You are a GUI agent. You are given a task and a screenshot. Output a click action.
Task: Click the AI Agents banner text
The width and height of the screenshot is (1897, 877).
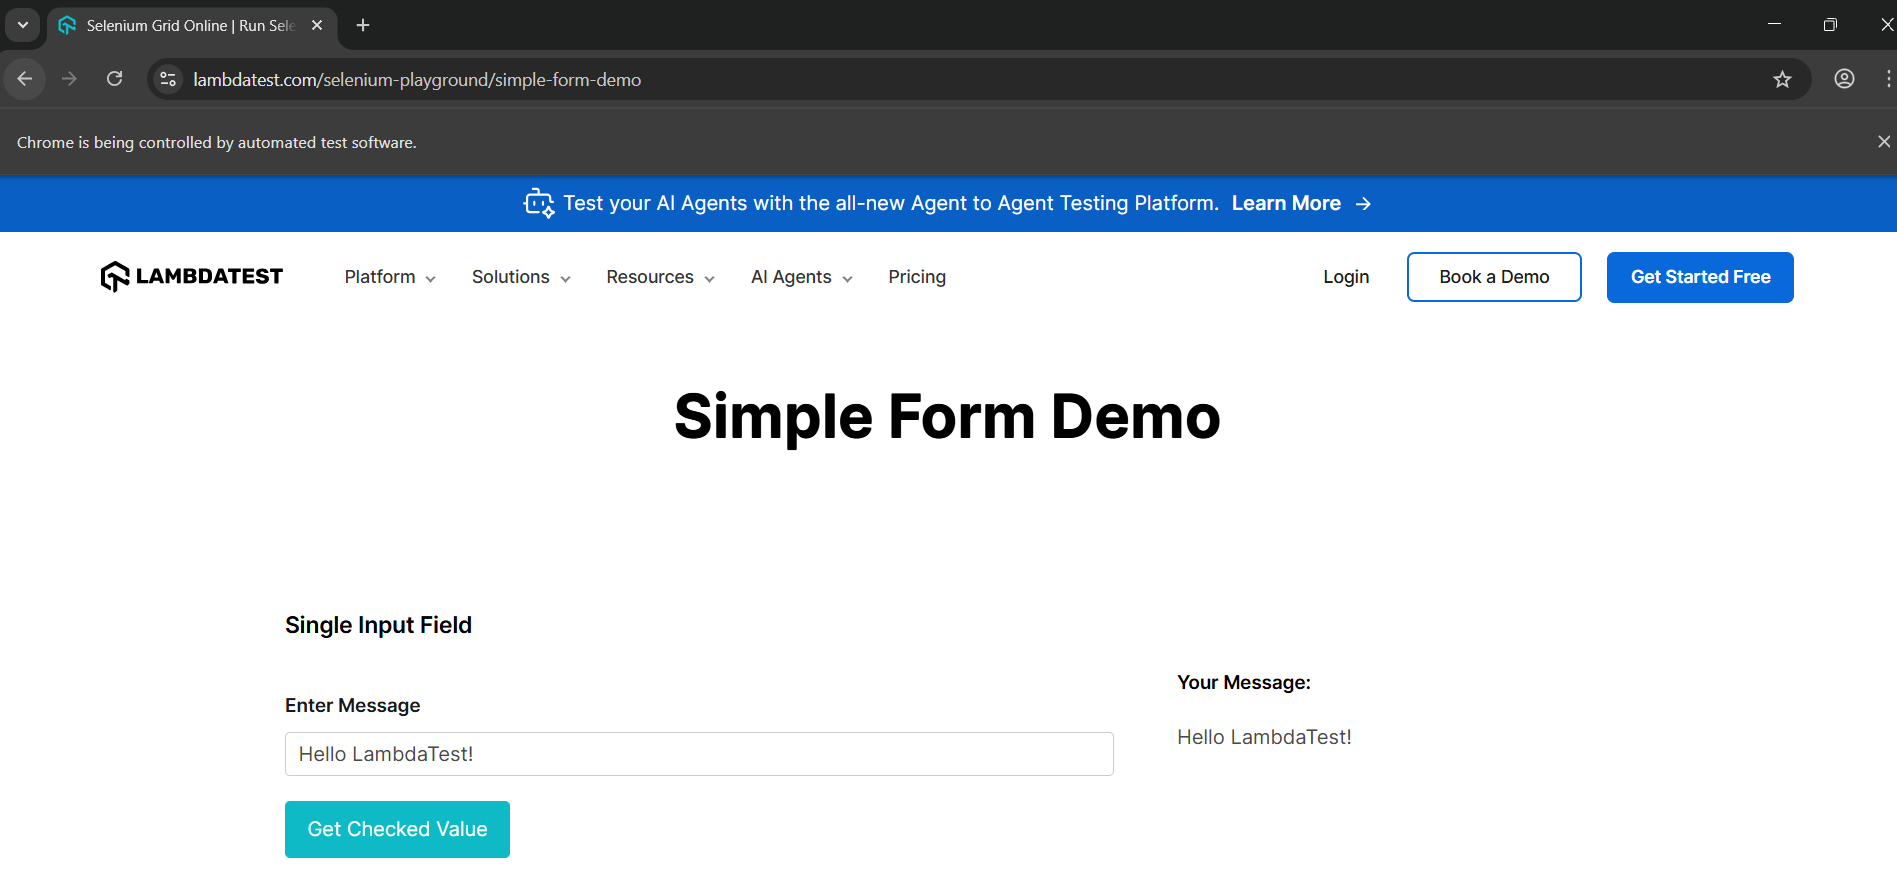pos(891,203)
